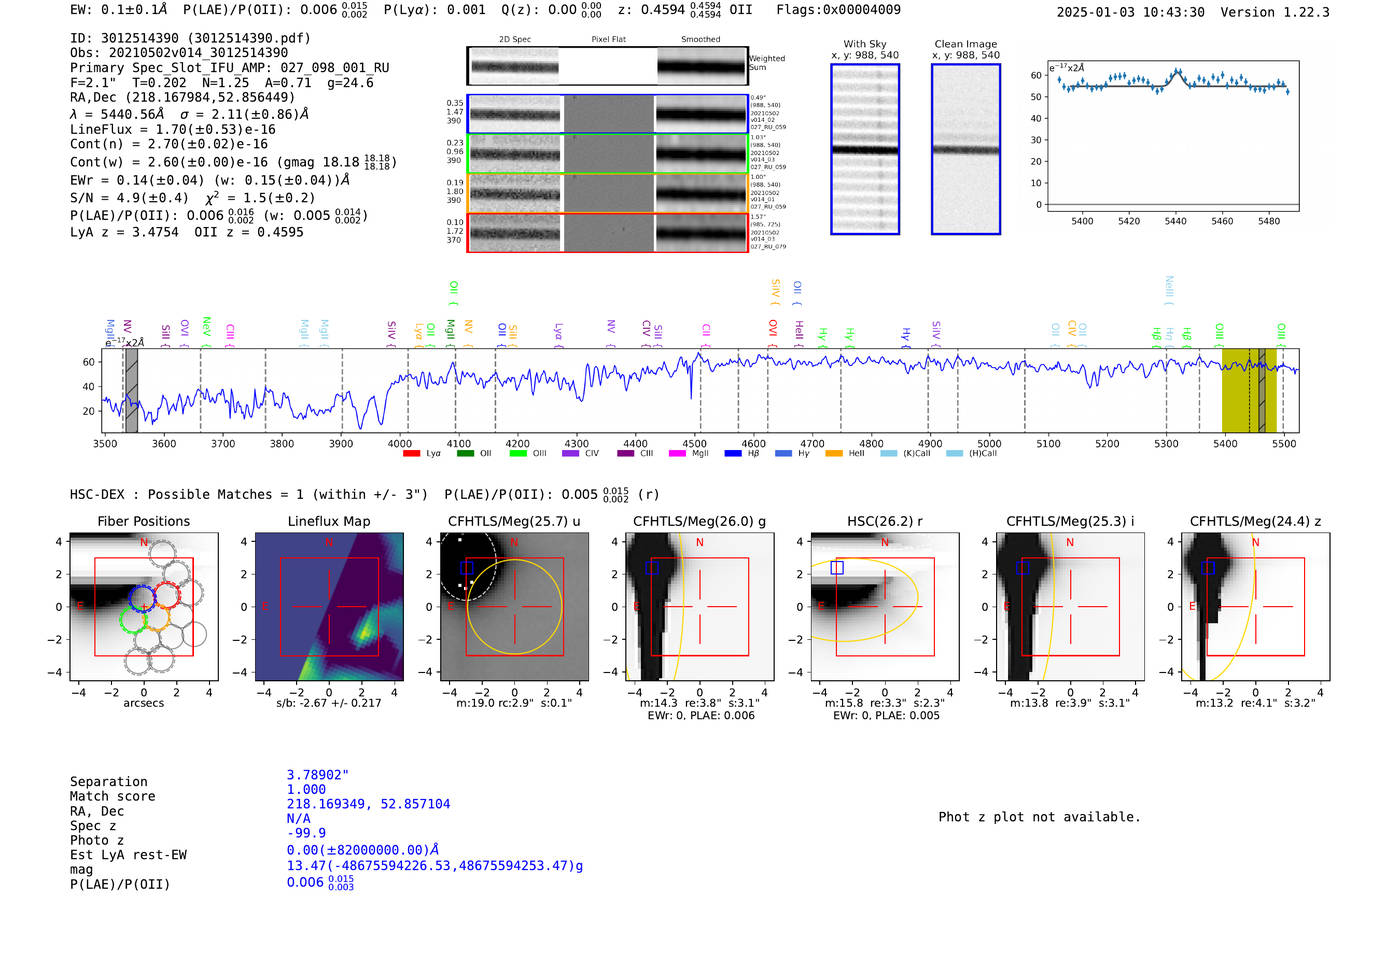1400x953 pixels.
Task: Click the 5400 tick on the spectrum axis
Action: pyautogui.click(x=1225, y=444)
